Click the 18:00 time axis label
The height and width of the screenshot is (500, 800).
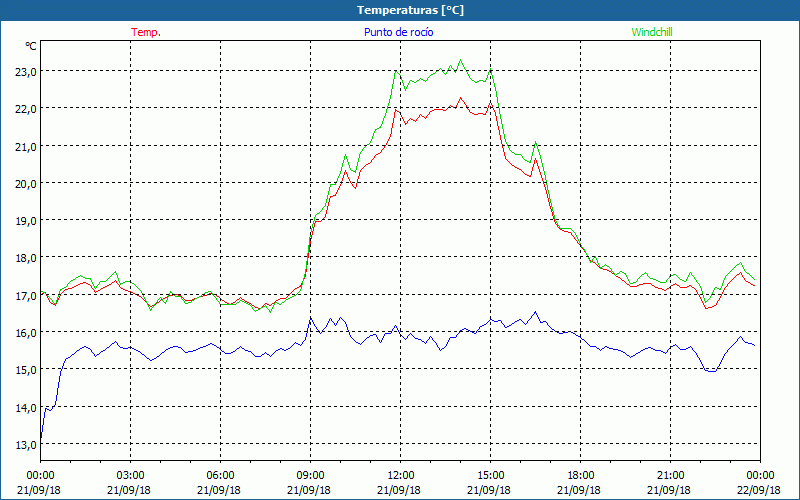click(x=581, y=476)
